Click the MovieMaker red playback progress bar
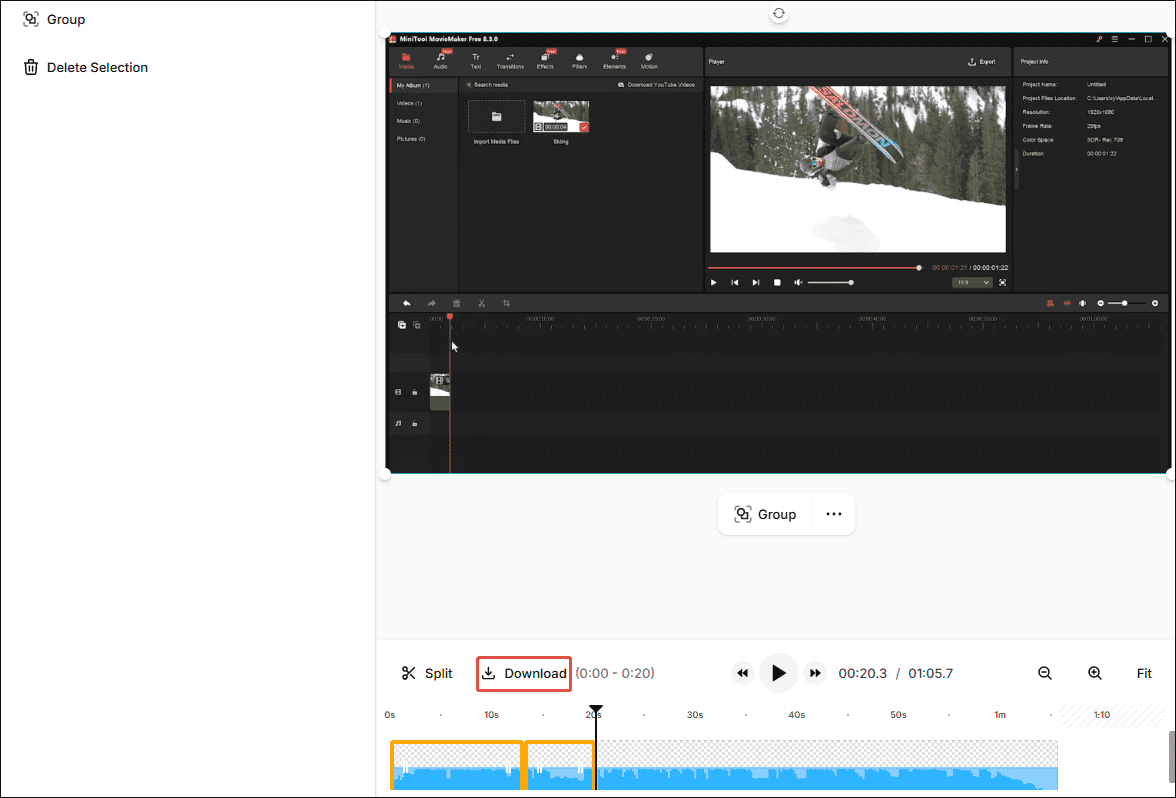Viewport: 1176px width, 798px height. (x=814, y=268)
